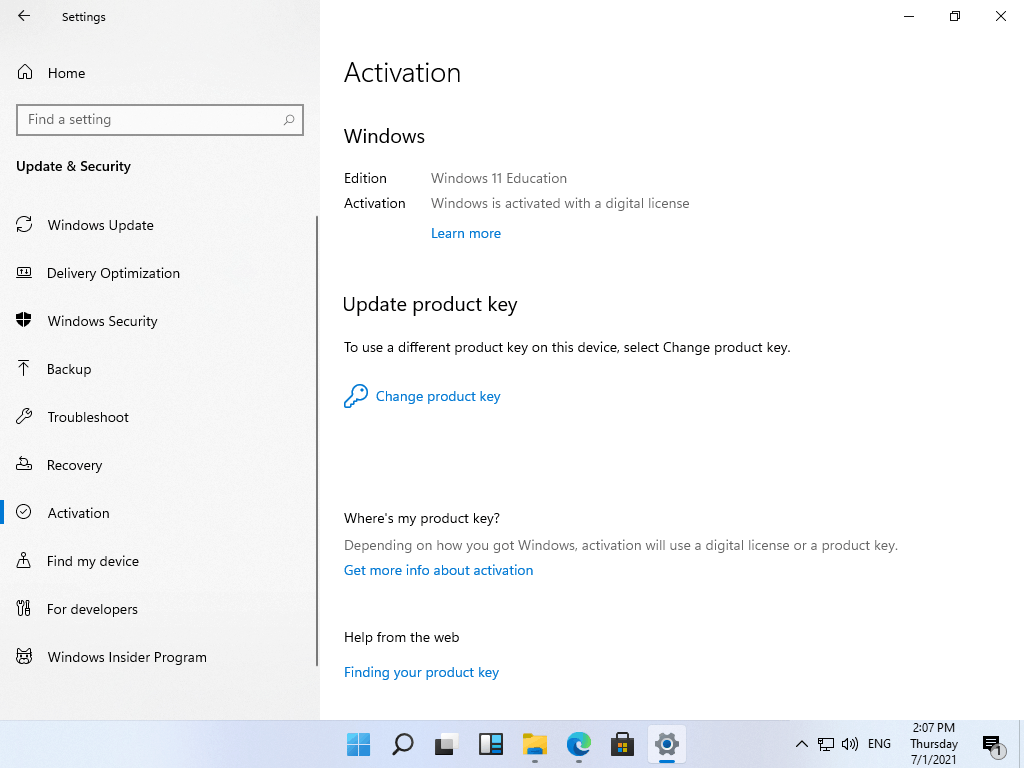The height and width of the screenshot is (768, 1024).
Task: Launch Microsoft Edge from the taskbar
Action: [578, 745]
